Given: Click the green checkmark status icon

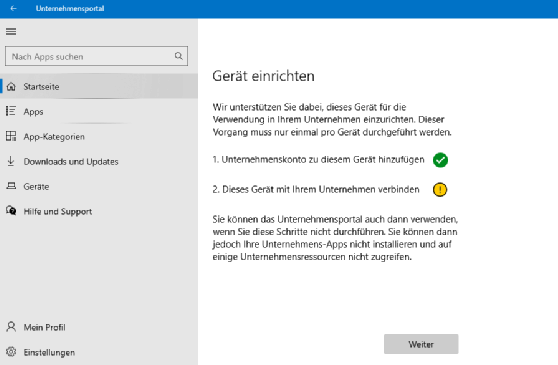Looking at the screenshot, I should (440, 160).
